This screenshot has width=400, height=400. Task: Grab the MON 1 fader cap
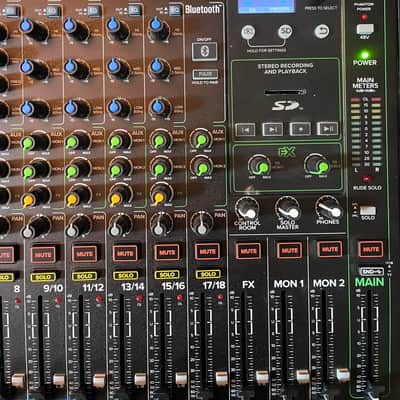[303, 376]
